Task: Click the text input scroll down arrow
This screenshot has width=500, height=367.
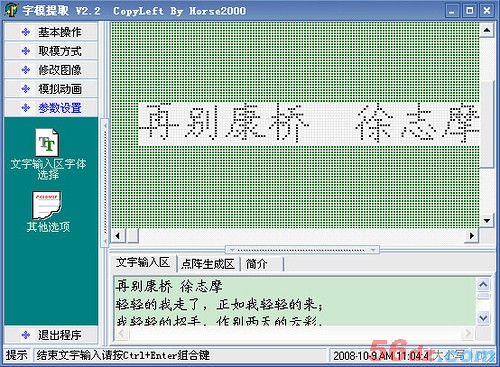Action: coord(483,318)
